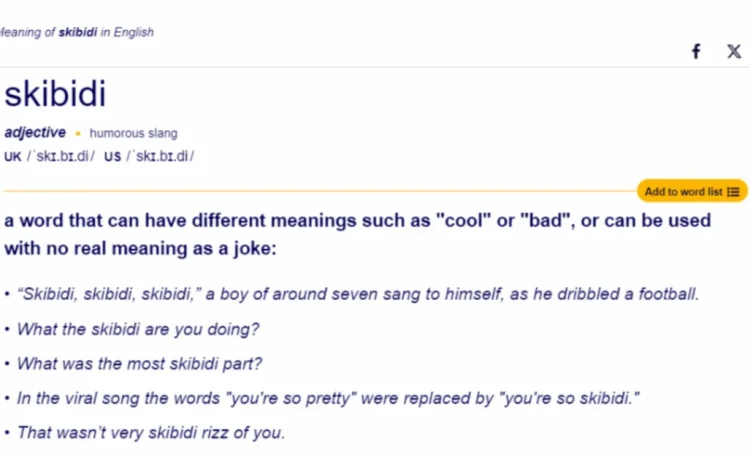The width and height of the screenshot is (750, 460).
Task: Click the viral song example sentence
Action: [x=328, y=398]
